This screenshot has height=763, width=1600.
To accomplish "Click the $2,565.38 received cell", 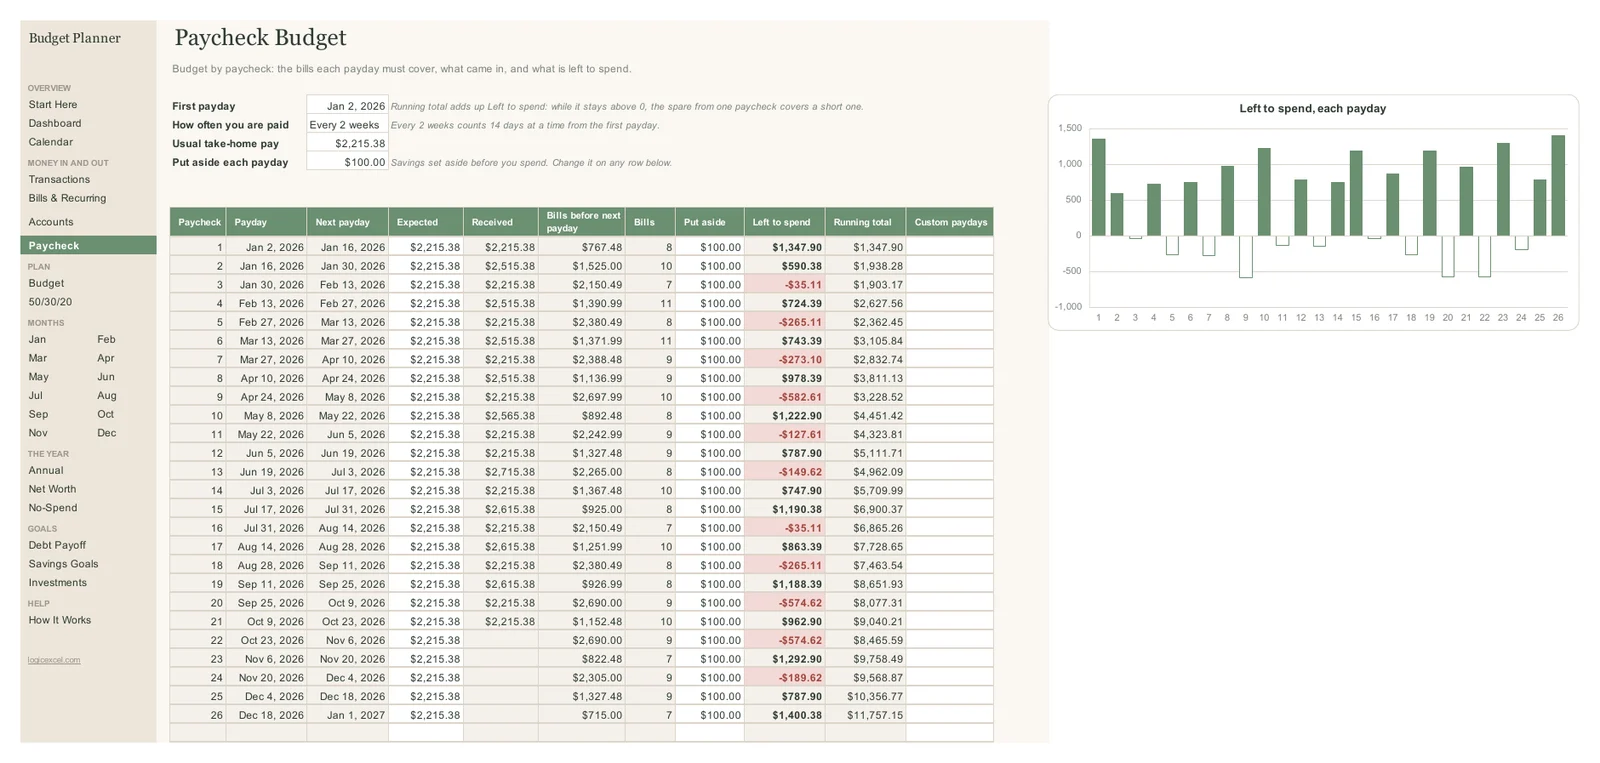I will point(501,416).
